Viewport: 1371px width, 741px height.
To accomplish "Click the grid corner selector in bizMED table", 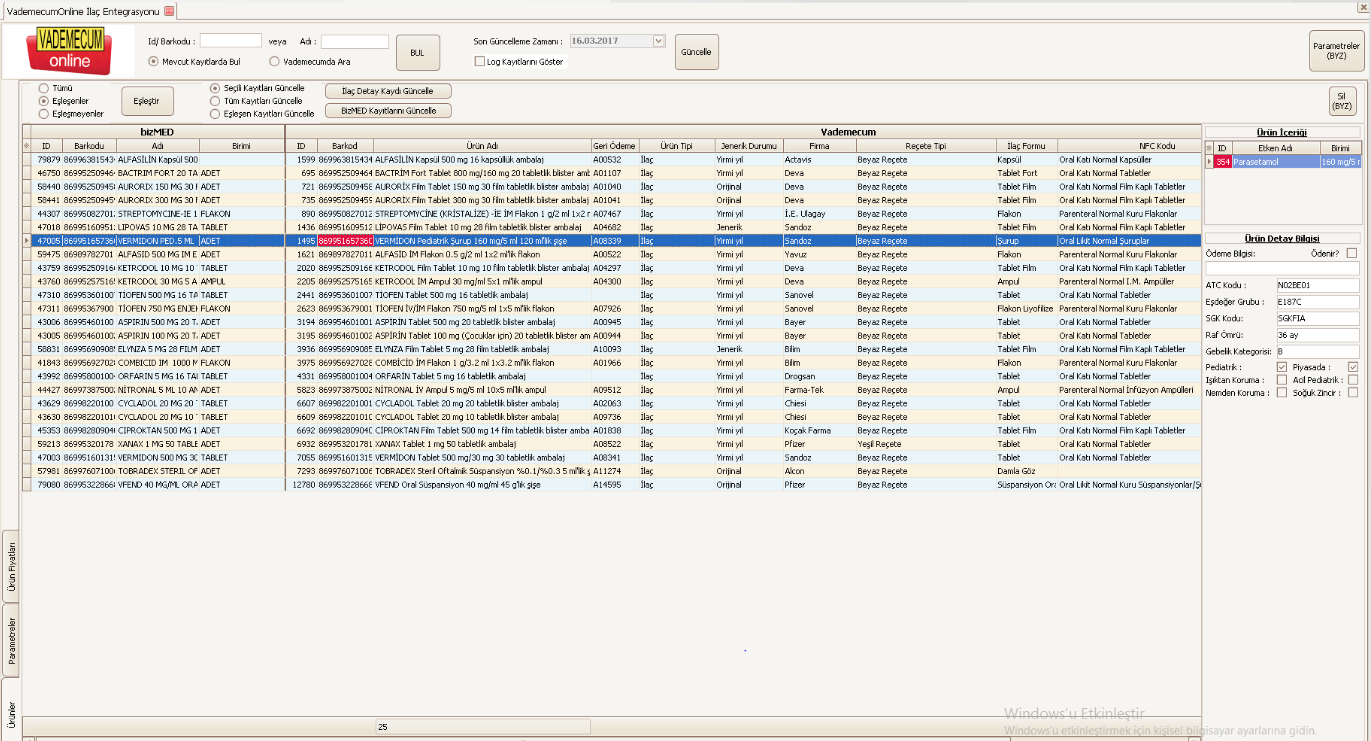I will click(27, 145).
